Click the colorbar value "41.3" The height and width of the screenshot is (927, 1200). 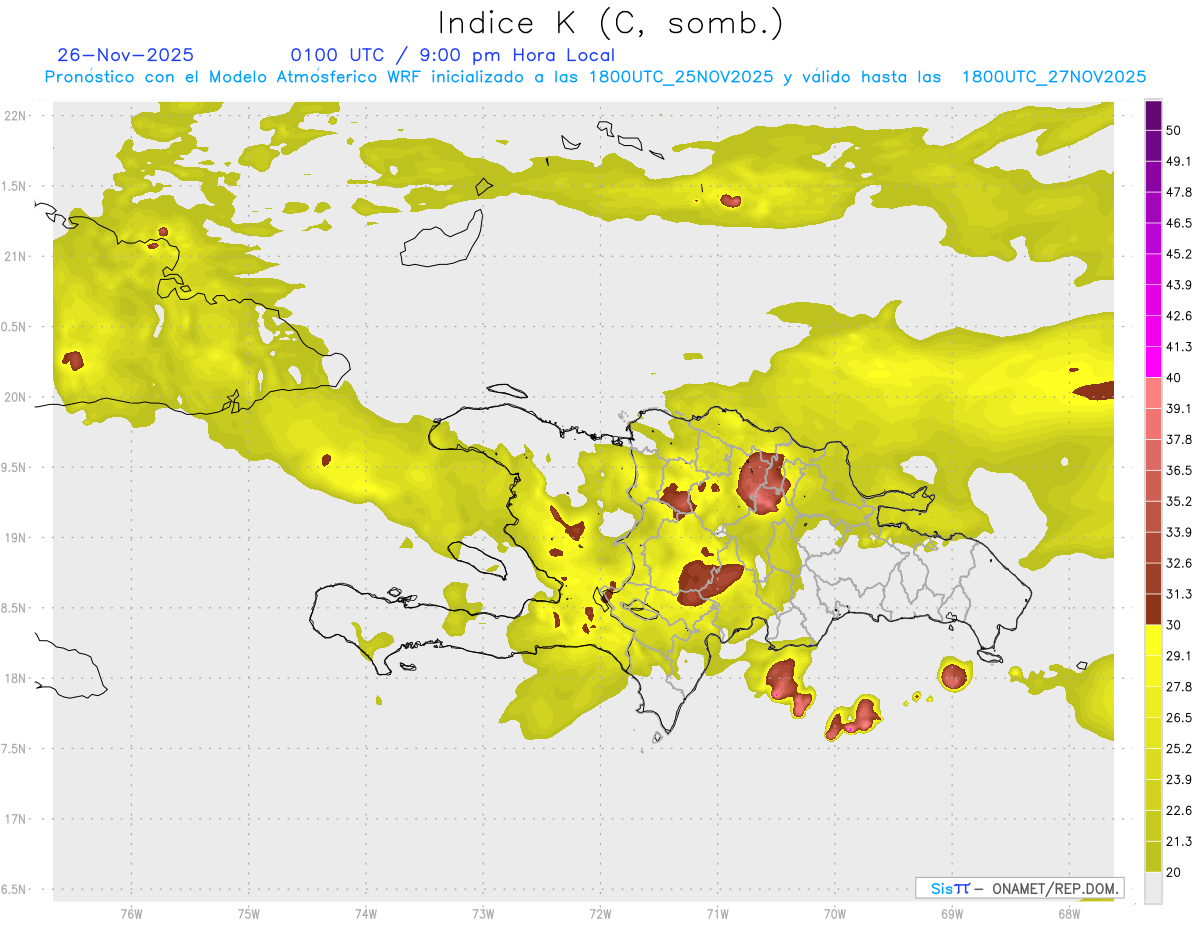(x=1179, y=347)
